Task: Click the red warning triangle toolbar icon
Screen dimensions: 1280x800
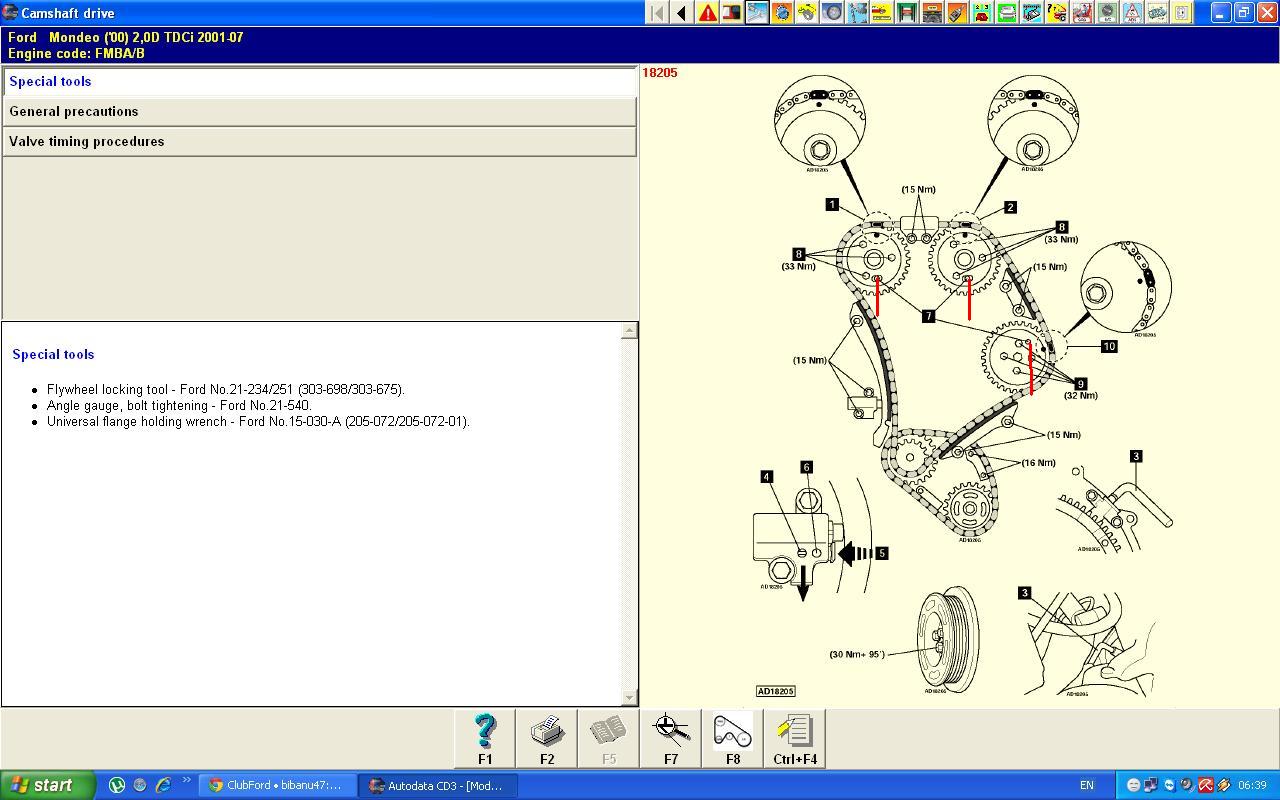Action: (707, 13)
